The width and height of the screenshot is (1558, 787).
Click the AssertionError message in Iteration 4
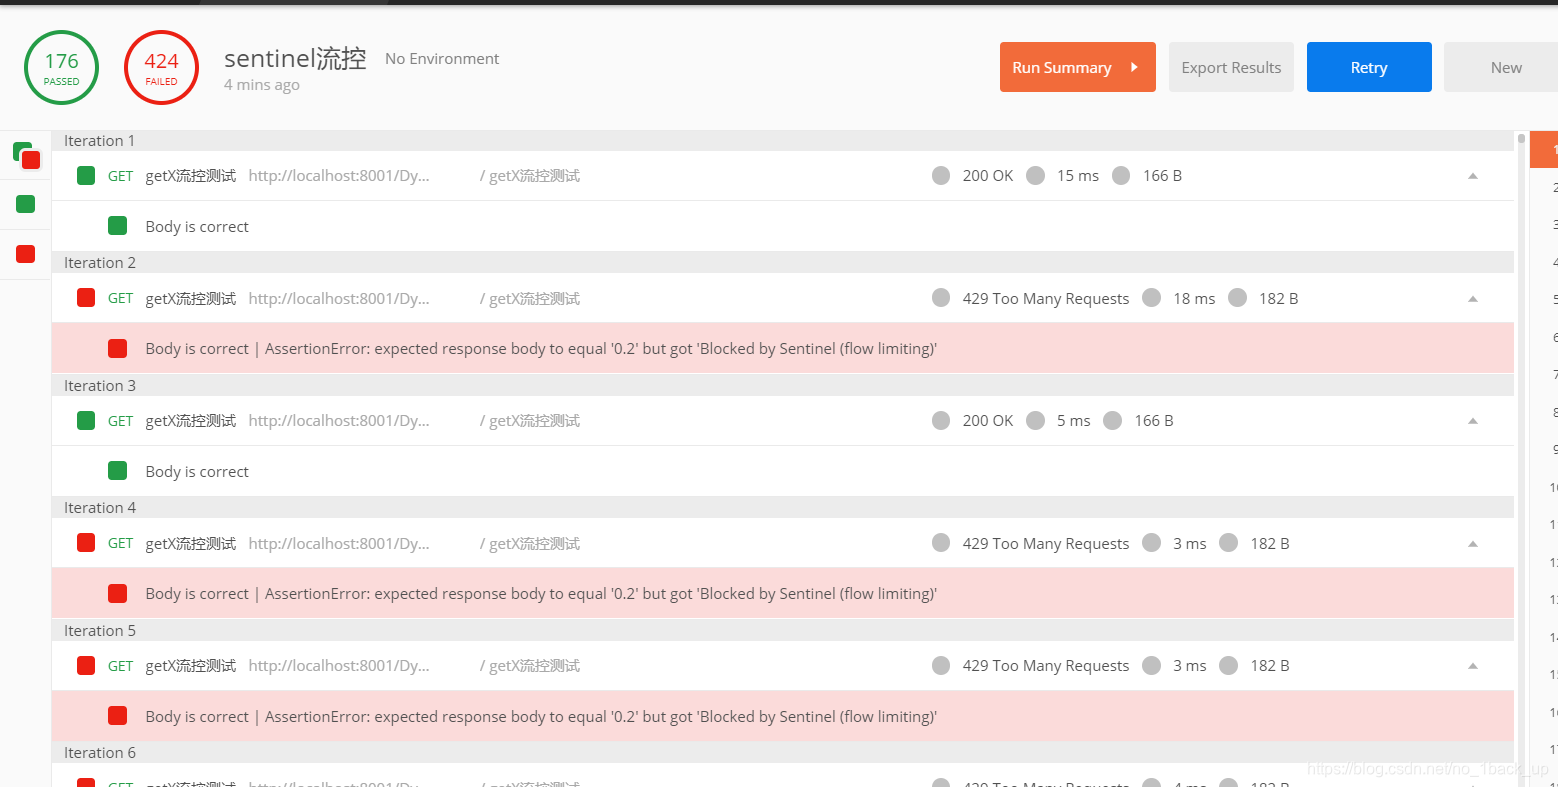(601, 594)
